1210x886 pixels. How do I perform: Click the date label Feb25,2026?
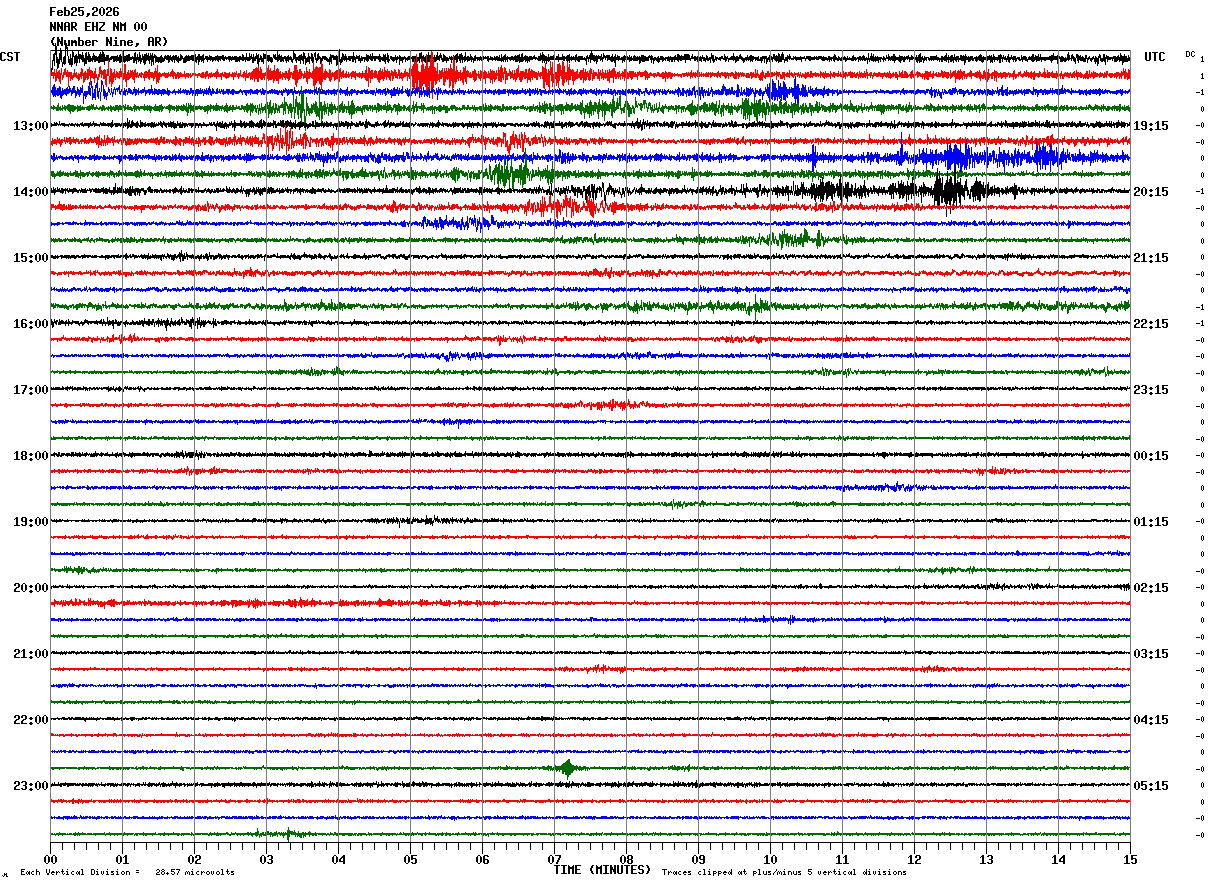[84, 12]
